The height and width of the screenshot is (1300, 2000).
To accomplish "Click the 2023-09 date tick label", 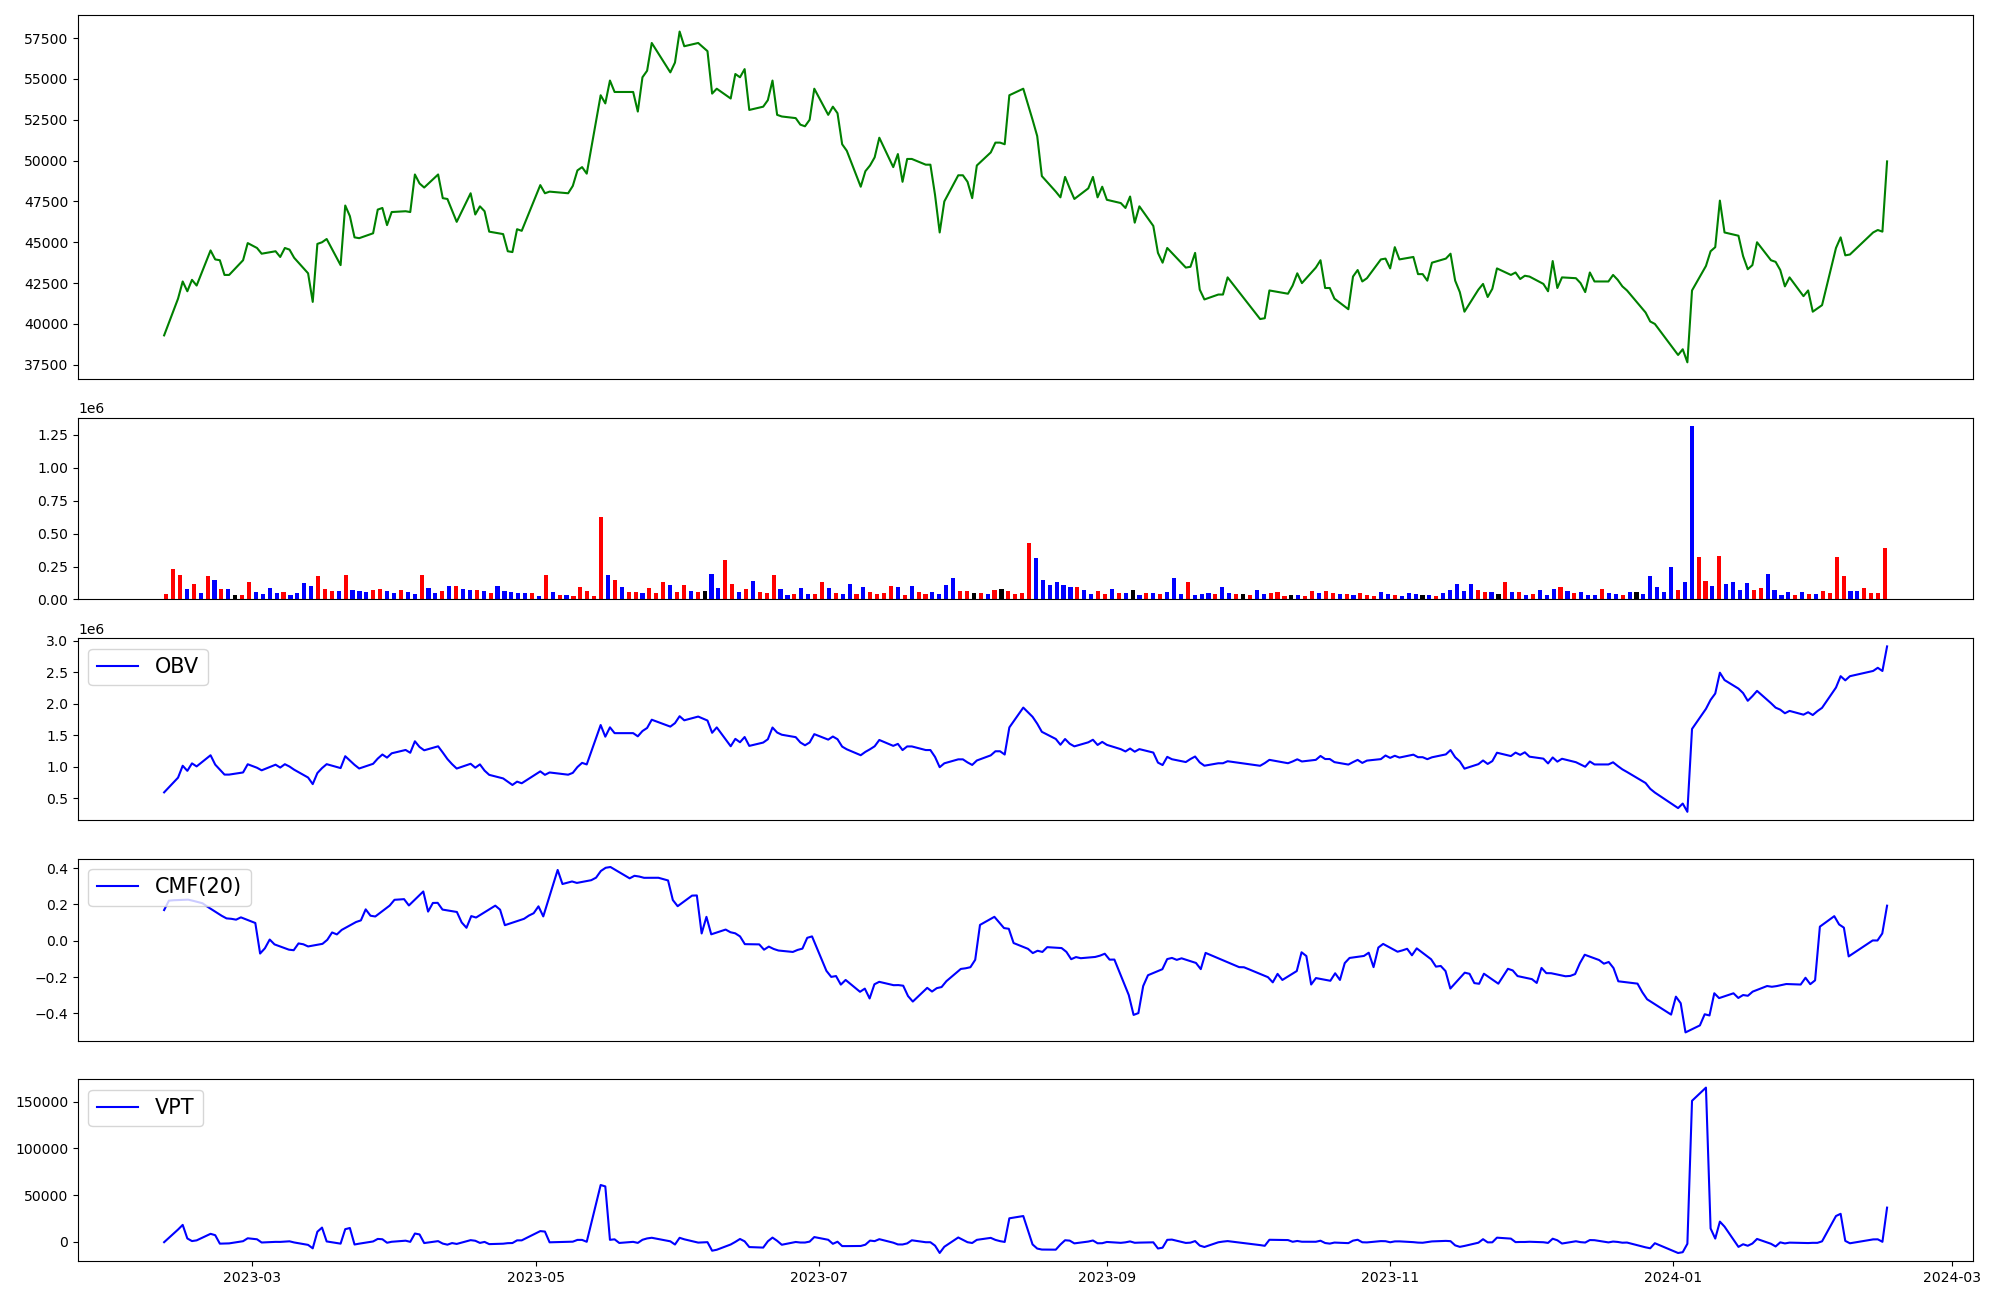I will [x=1107, y=1277].
